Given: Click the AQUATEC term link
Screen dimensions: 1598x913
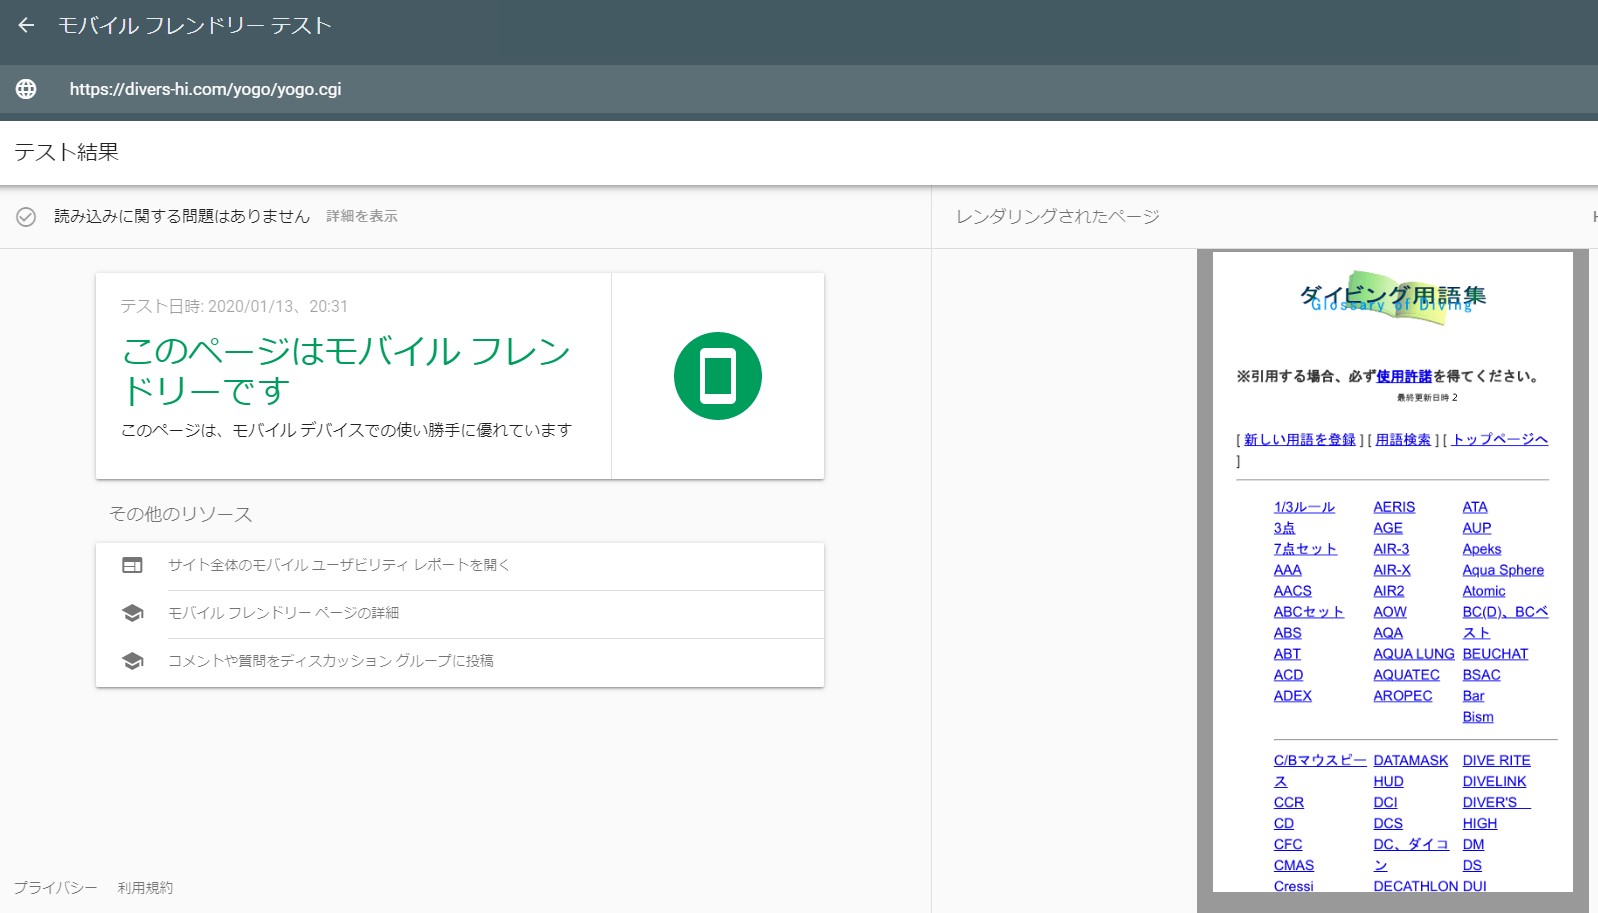Looking at the screenshot, I should pos(1406,675).
